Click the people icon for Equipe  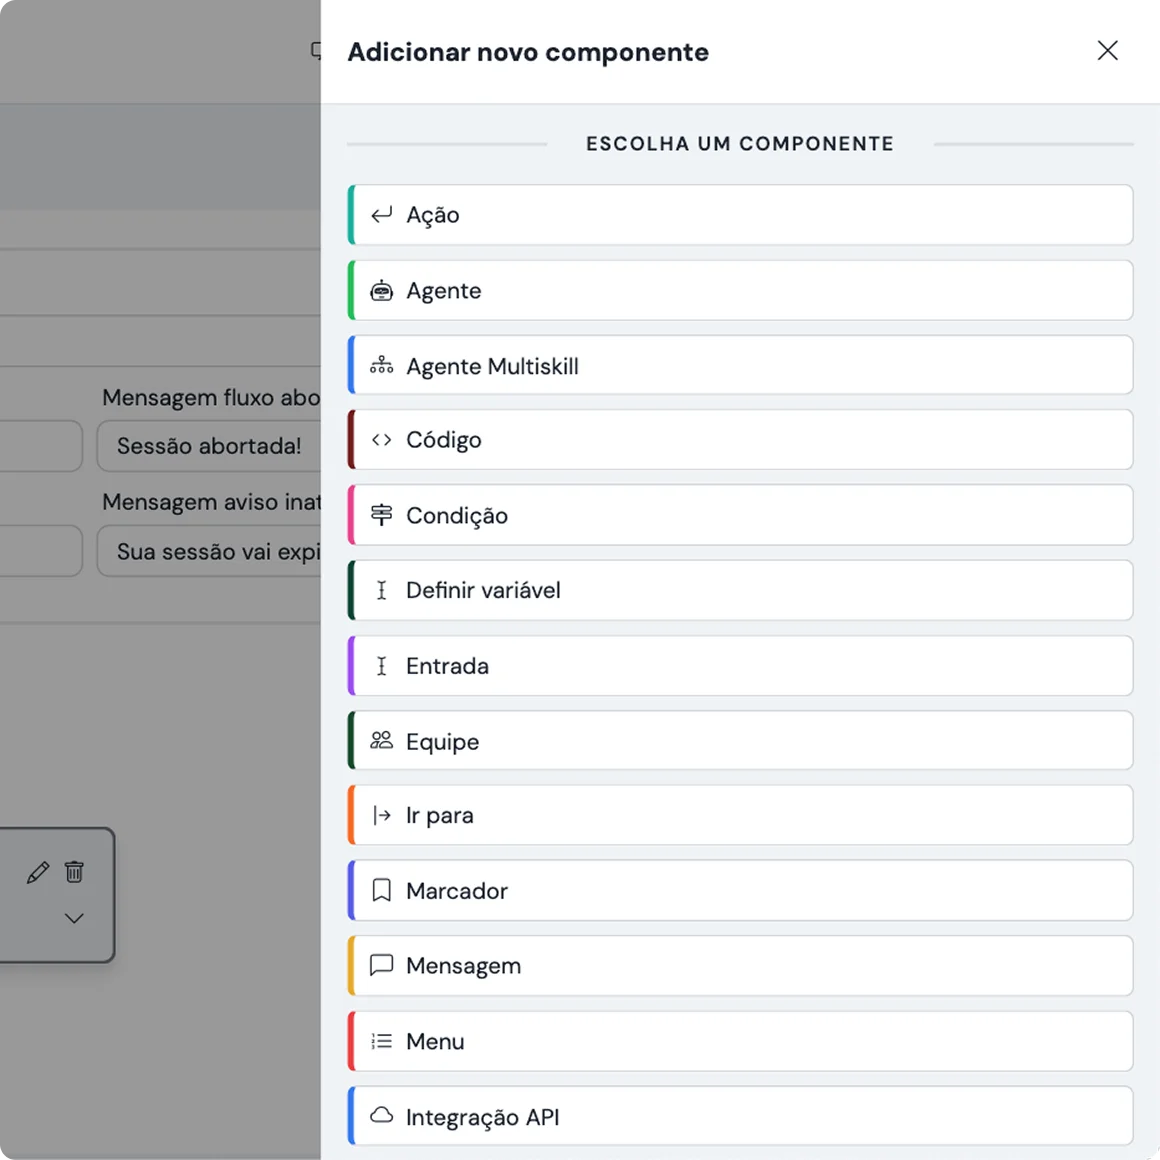(x=381, y=741)
